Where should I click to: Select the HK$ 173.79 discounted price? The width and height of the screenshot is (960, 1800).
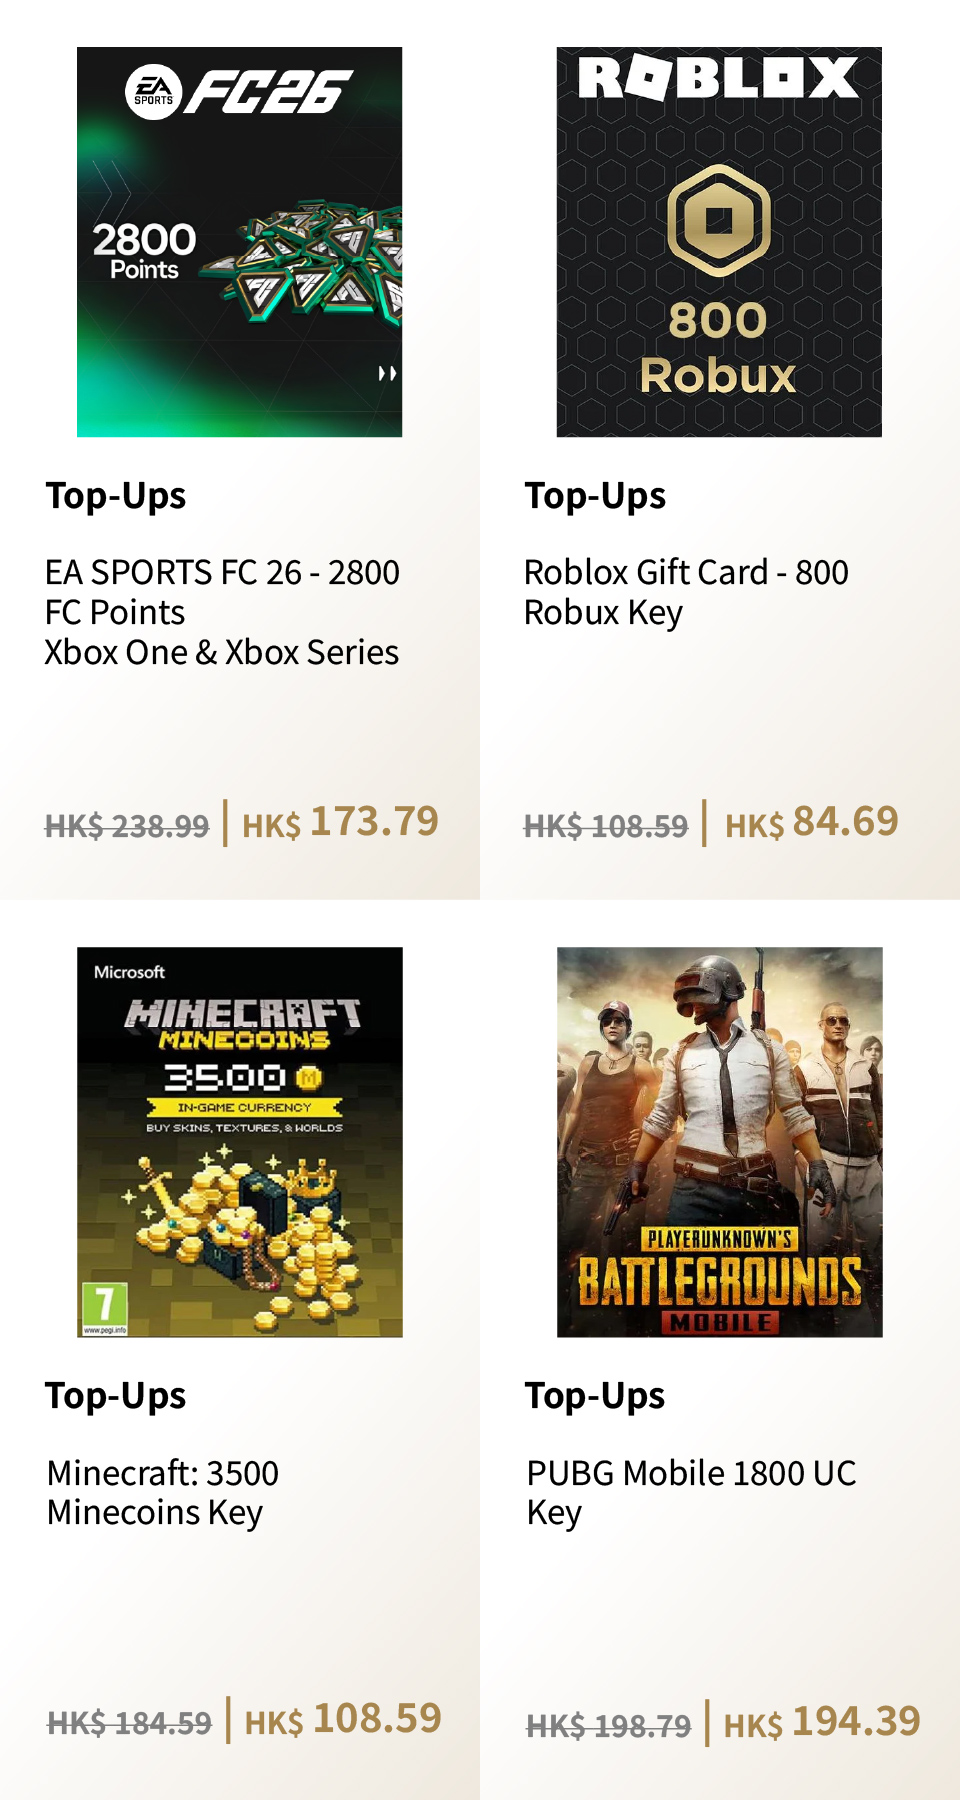click(340, 823)
